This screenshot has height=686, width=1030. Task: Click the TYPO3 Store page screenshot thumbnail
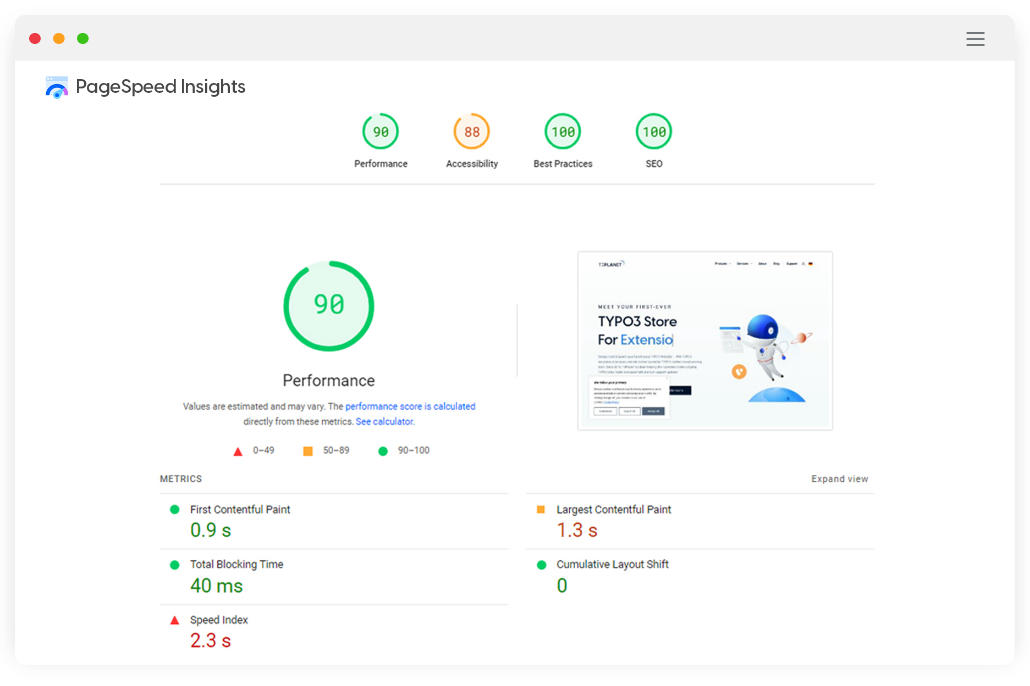(705, 341)
